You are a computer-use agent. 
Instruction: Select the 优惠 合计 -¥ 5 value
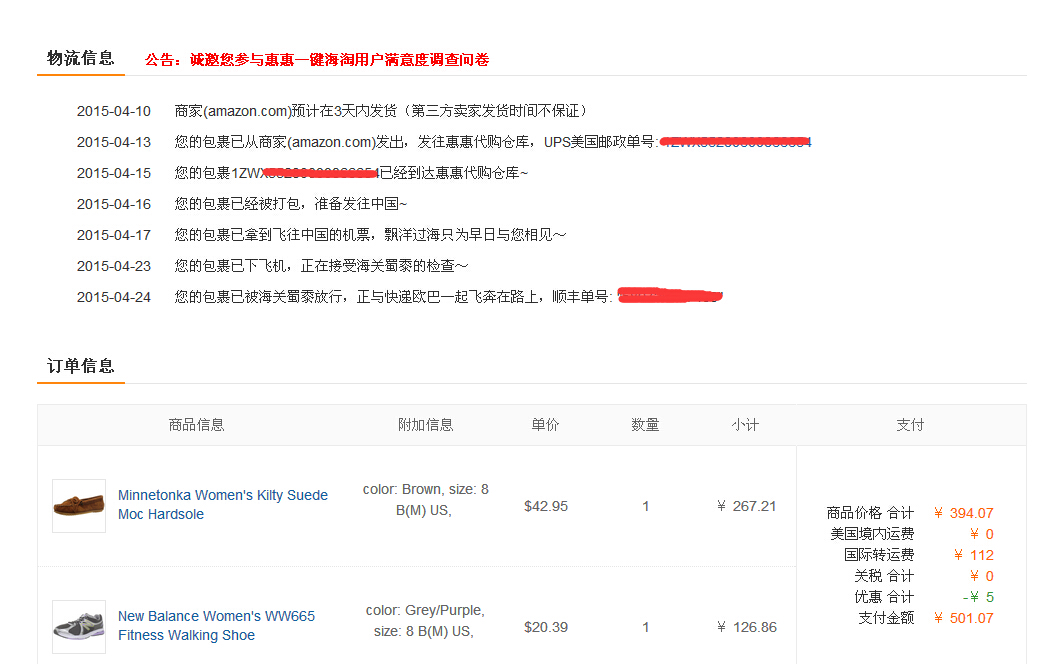(978, 597)
